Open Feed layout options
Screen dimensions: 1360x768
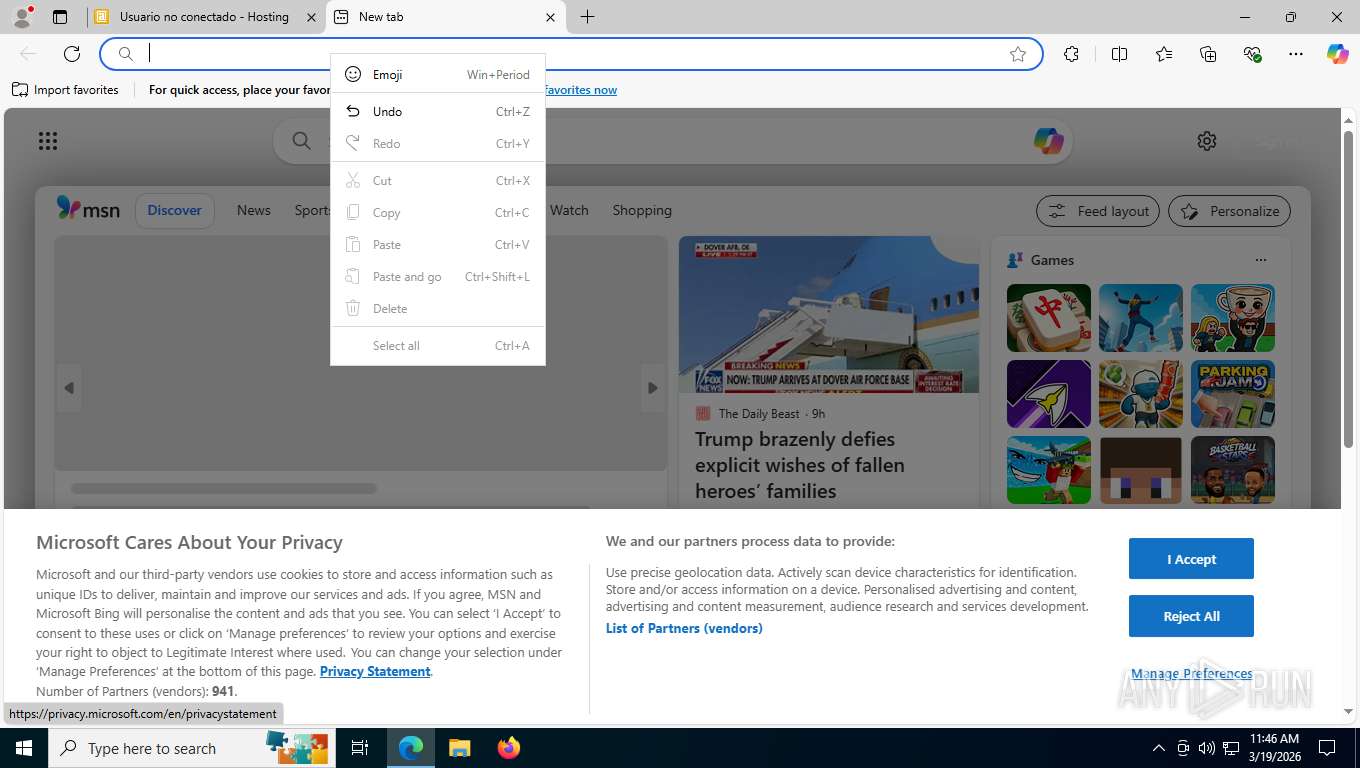coord(1098,211)
